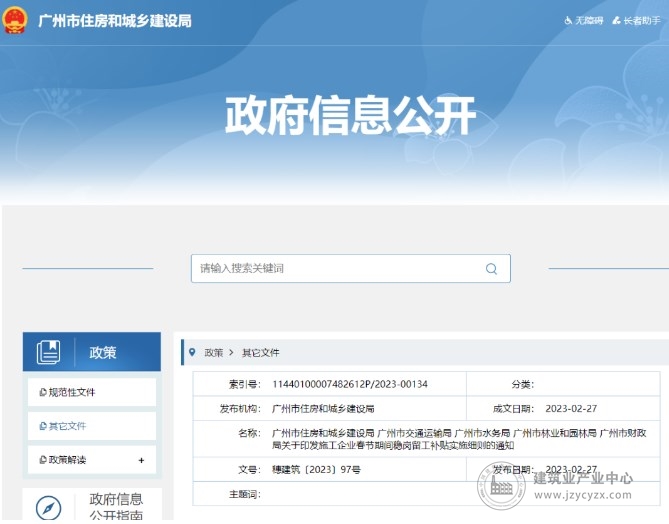Image resolution: width=669 pixels, height=524 pixels.
Task: Click the 政策 sidebar book icon
Action: 48,352
